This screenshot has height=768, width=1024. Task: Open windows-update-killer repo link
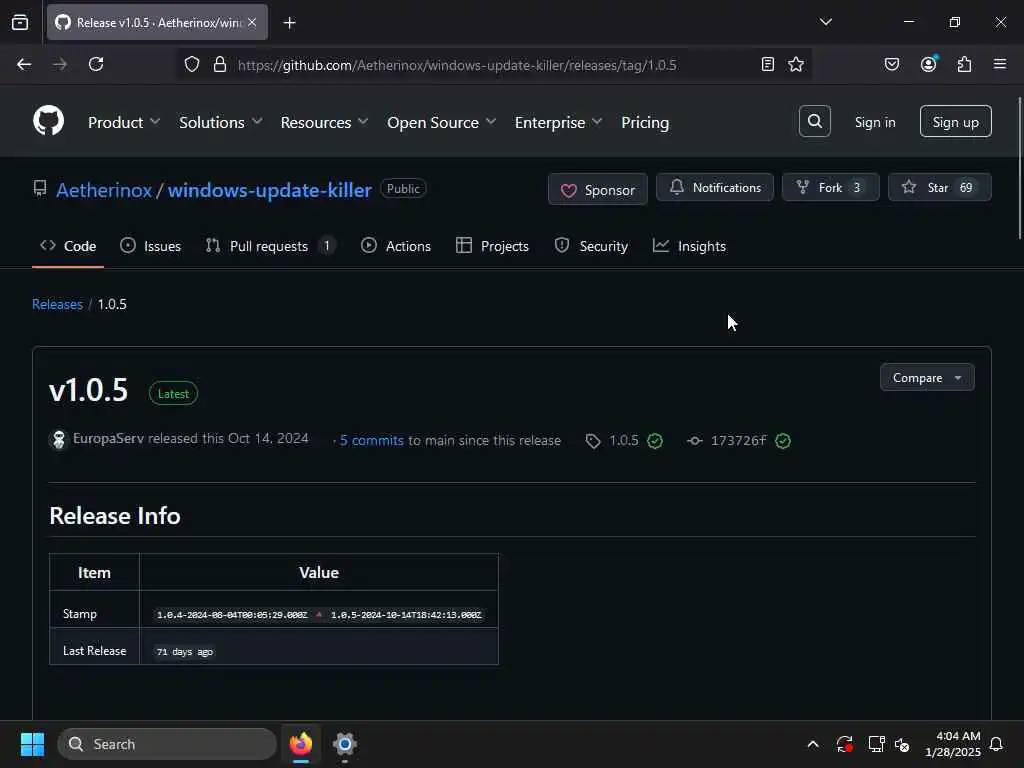coord(270,190)
